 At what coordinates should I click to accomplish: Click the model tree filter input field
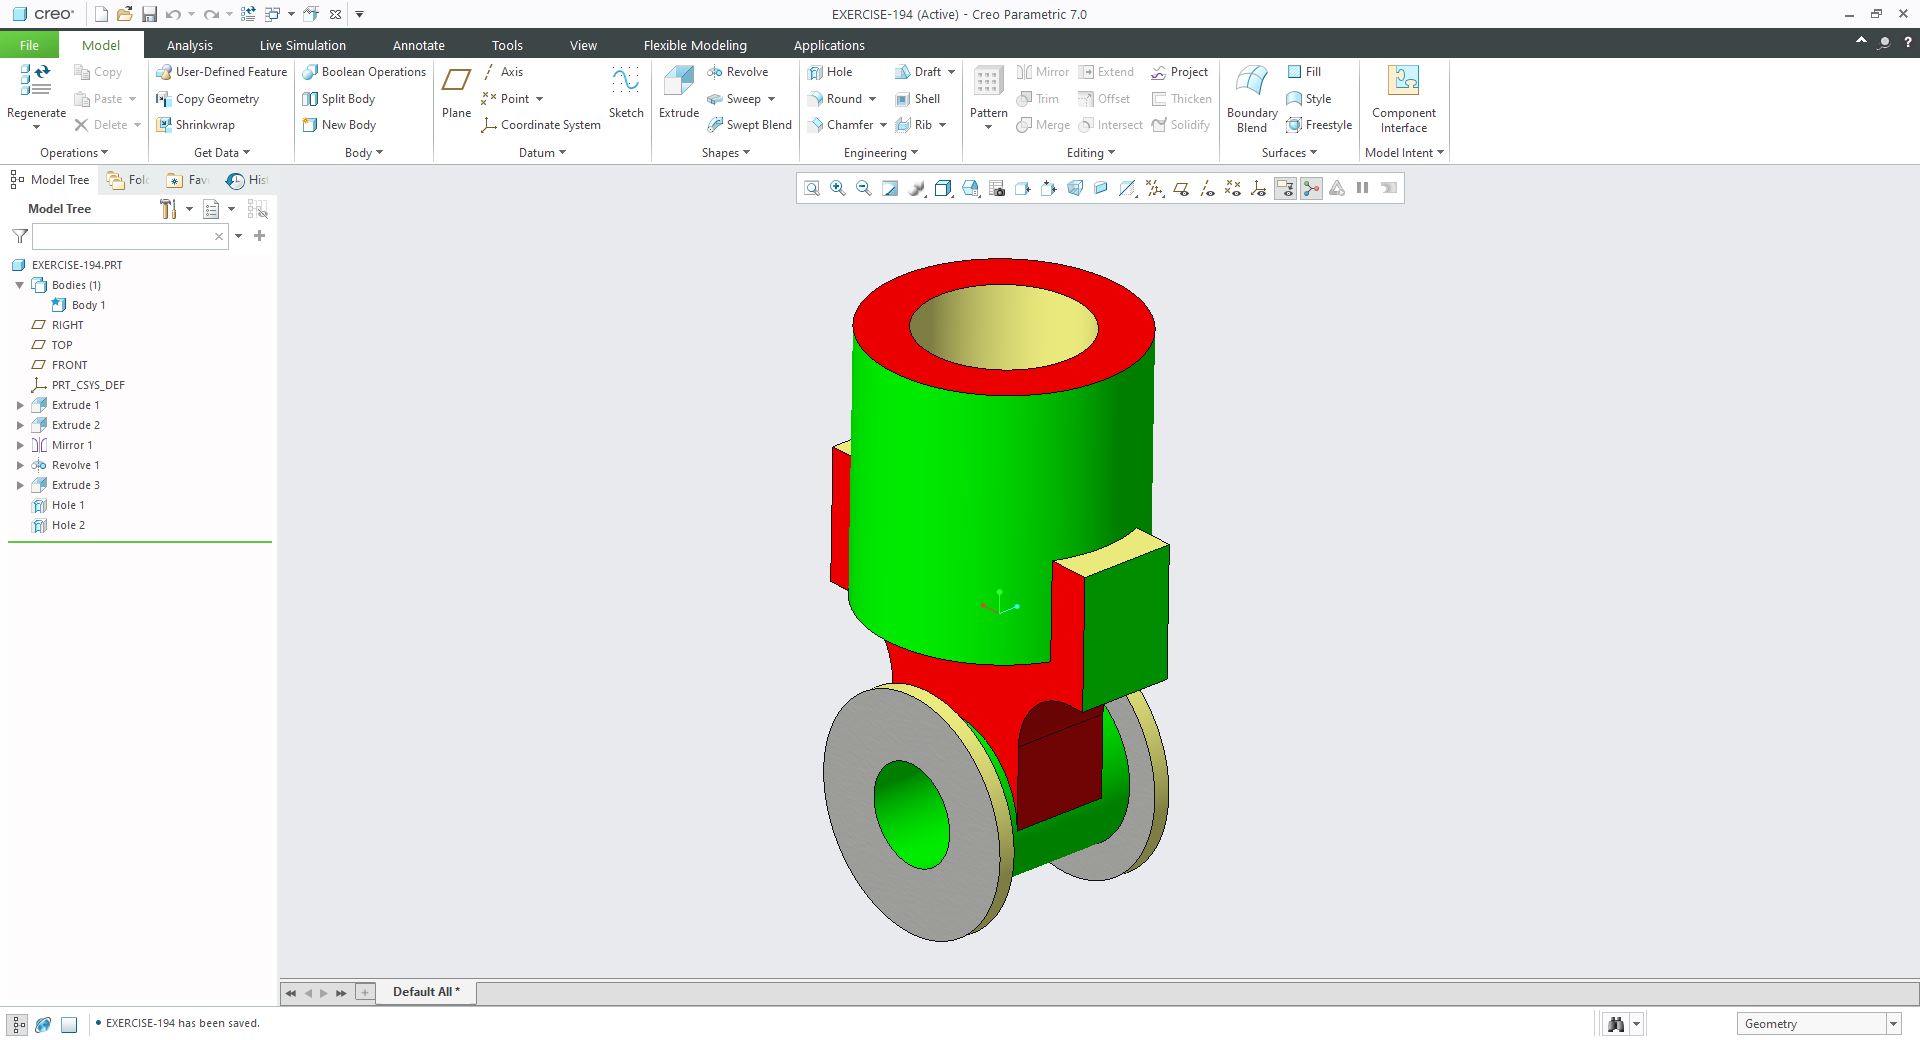(x=130, y=236)
